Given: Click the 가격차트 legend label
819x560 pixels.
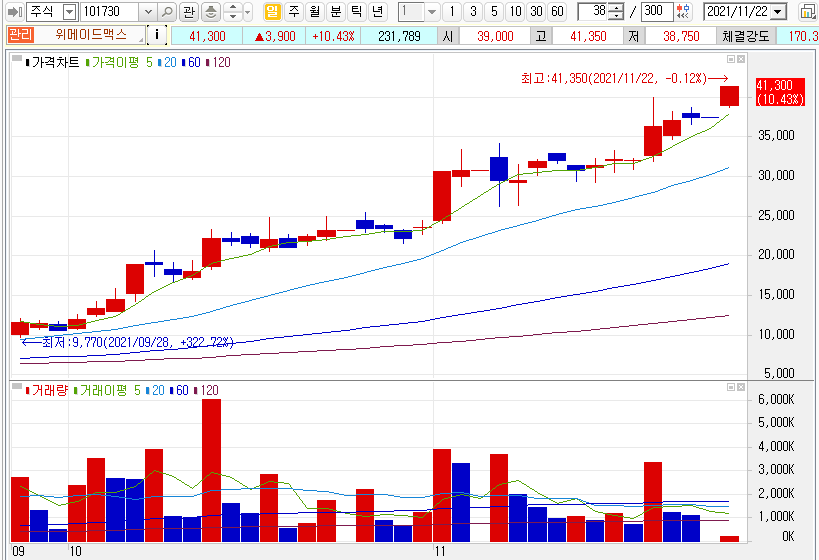Looking at the screenshot, I should [x=55, y=62].
